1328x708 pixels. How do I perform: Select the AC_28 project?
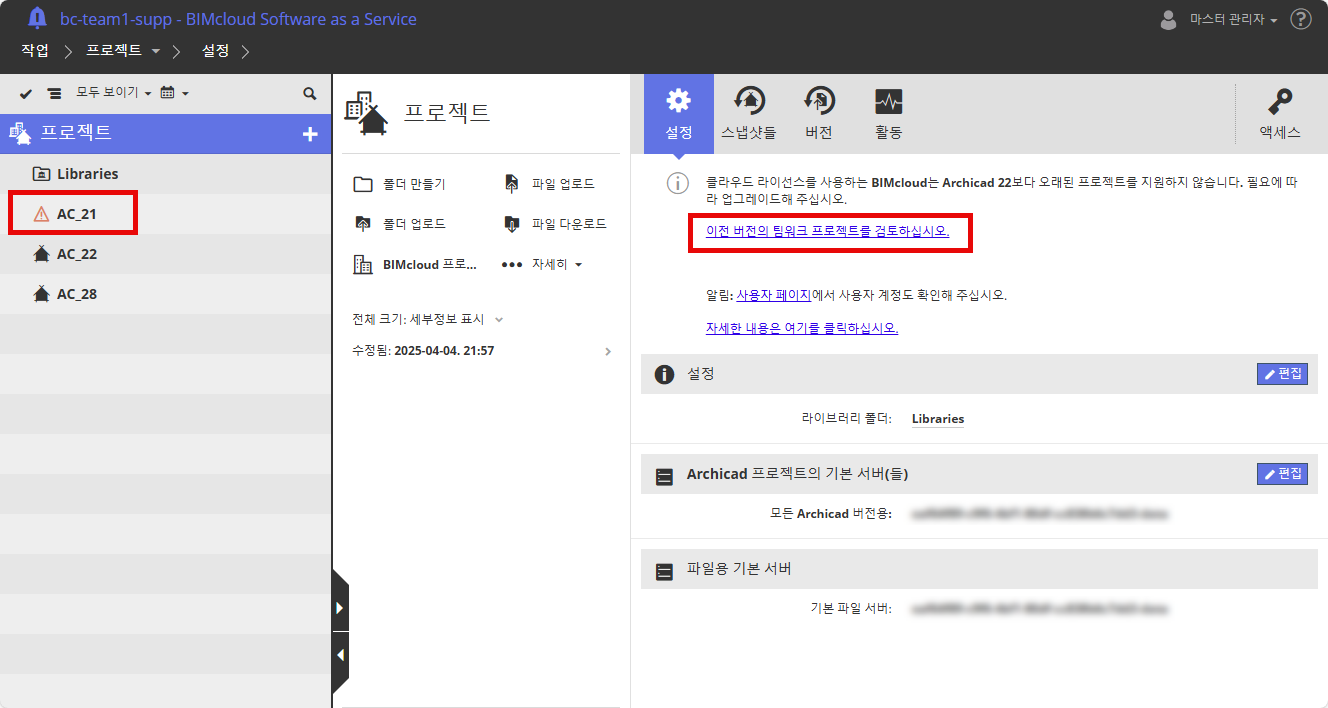tap(166, 294)
